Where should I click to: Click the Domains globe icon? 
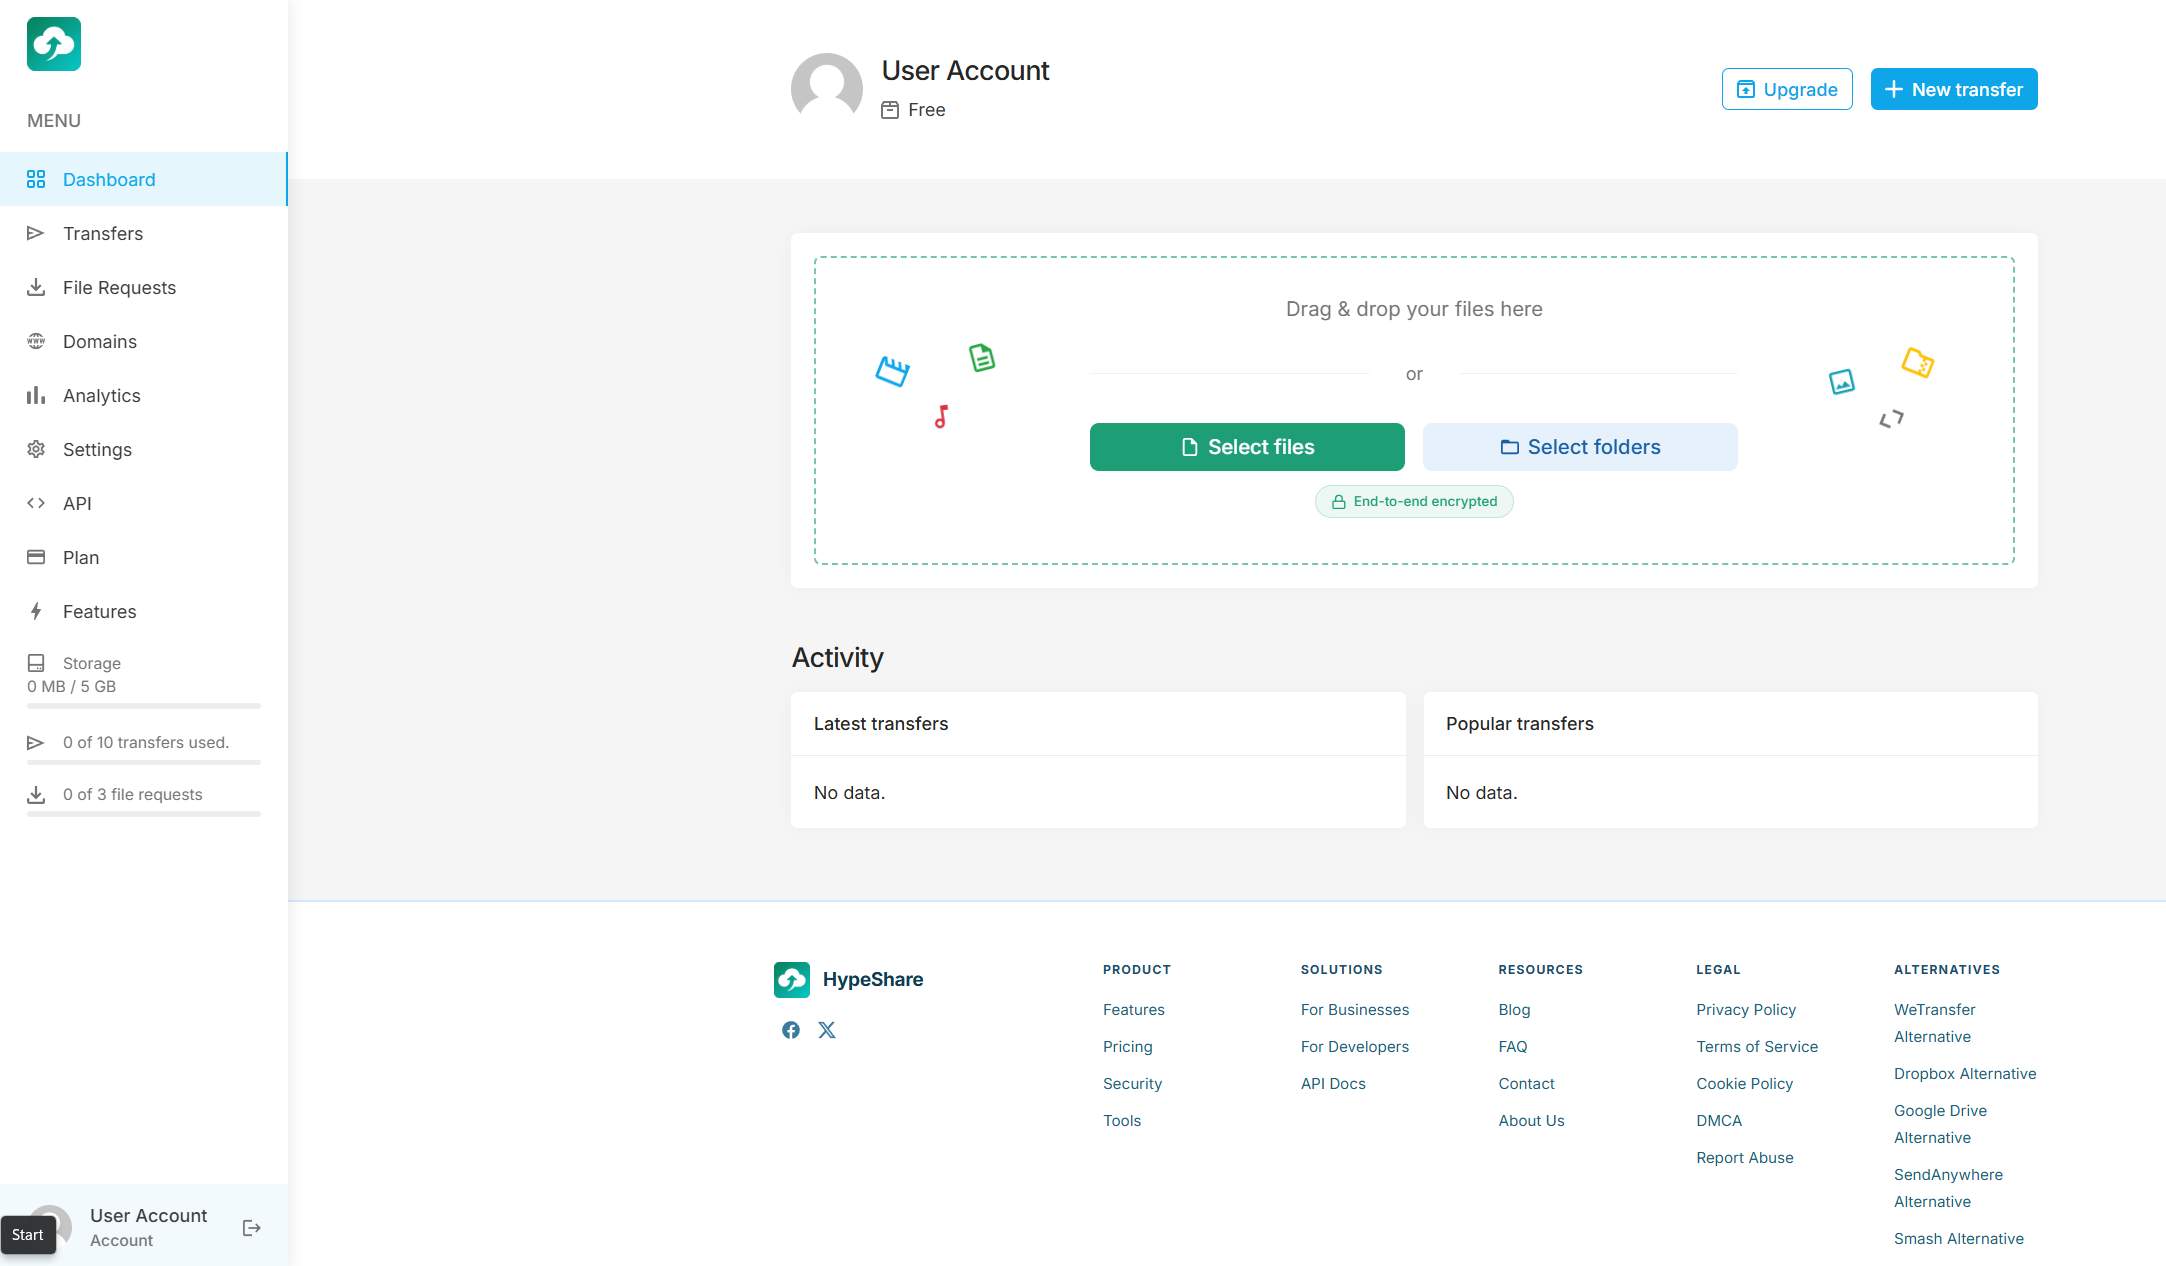click(36, 341)
